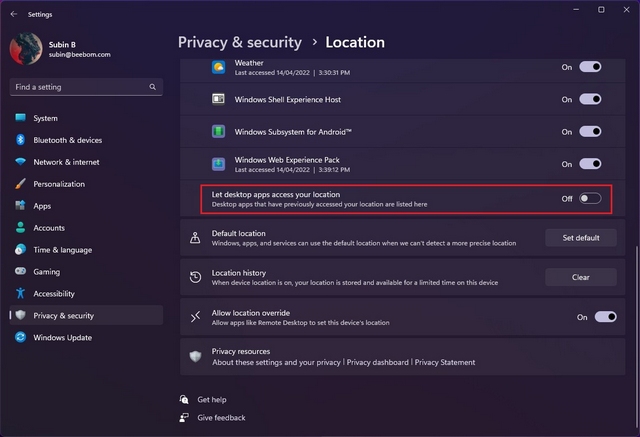Click the Get help icon

pos(184,399)
